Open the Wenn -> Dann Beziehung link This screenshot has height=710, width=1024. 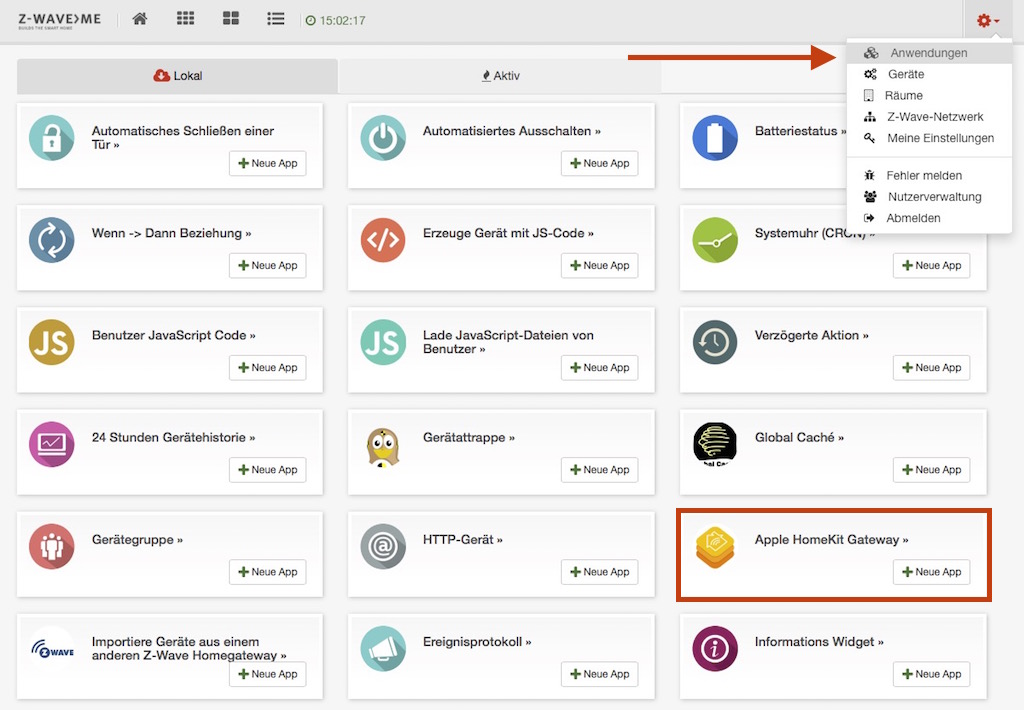coord(171,233)
